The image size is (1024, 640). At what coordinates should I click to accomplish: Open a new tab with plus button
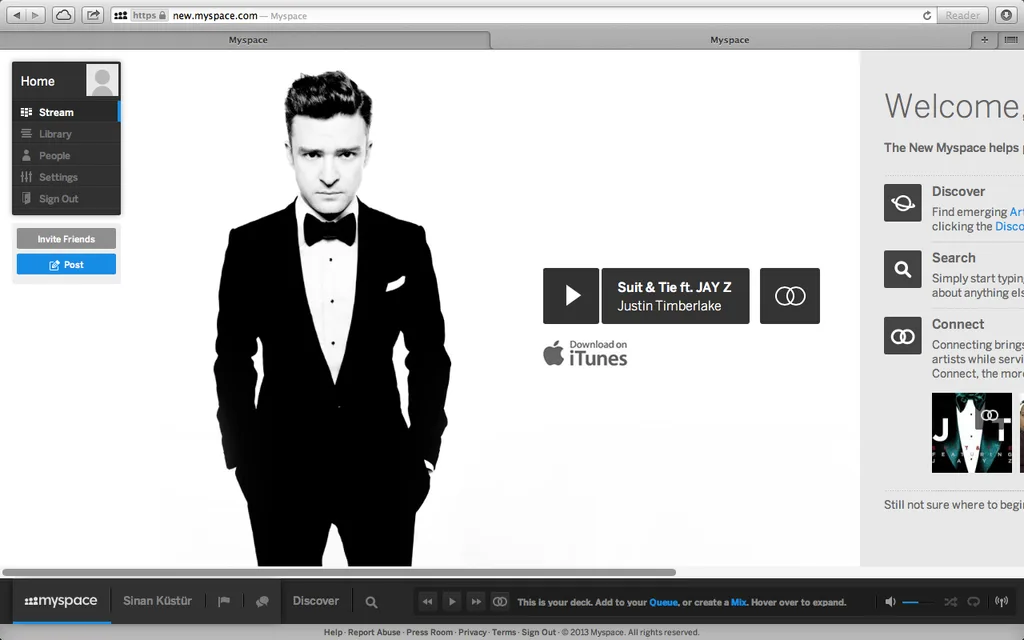(984, 40)
